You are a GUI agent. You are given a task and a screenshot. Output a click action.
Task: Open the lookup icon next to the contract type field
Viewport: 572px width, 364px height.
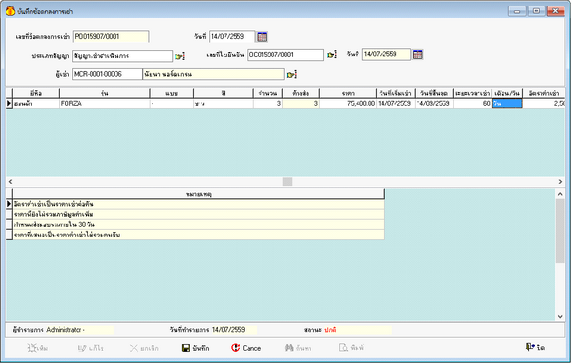pyautogui.click(x=180, y=56)
